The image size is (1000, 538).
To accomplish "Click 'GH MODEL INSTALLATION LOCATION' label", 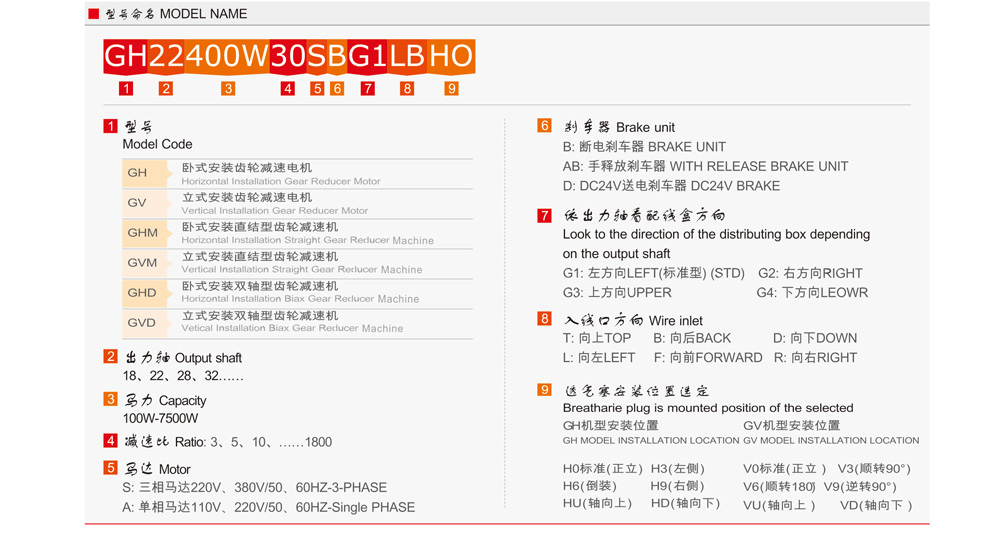I will pyautogui.click(x=650, y=440).
